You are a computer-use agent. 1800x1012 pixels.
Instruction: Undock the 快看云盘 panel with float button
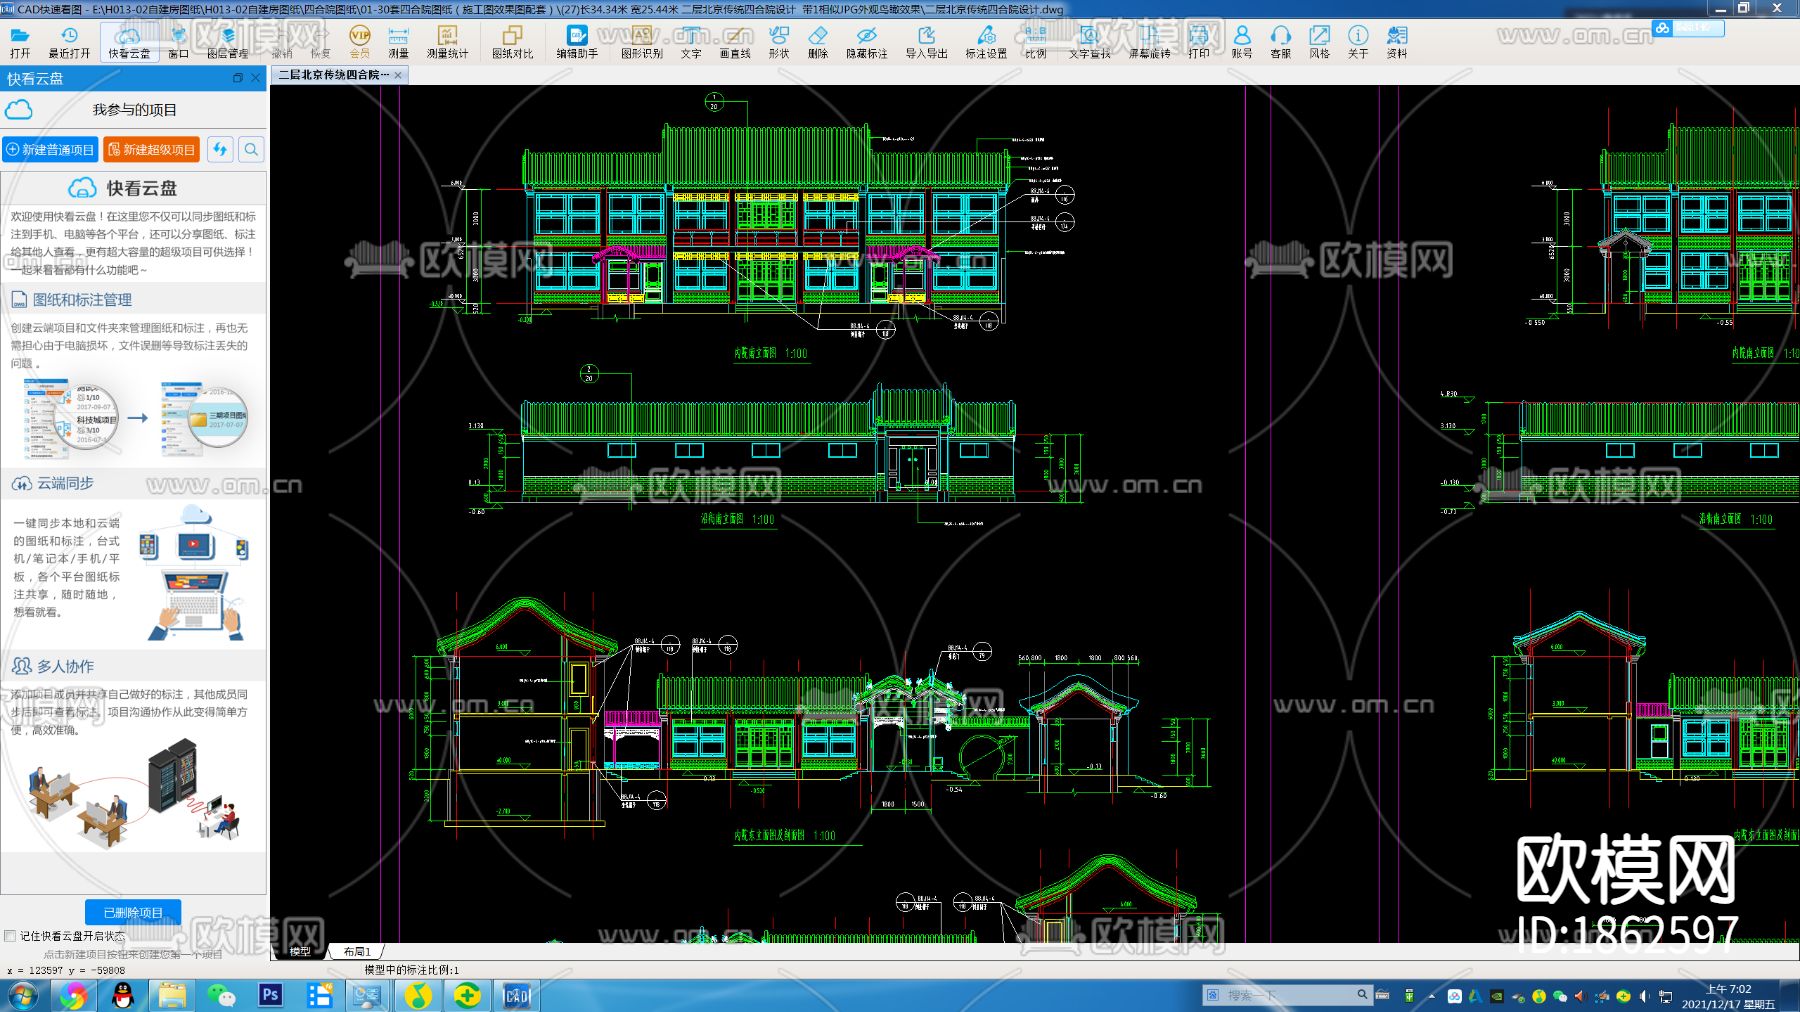tap(238, 78)
